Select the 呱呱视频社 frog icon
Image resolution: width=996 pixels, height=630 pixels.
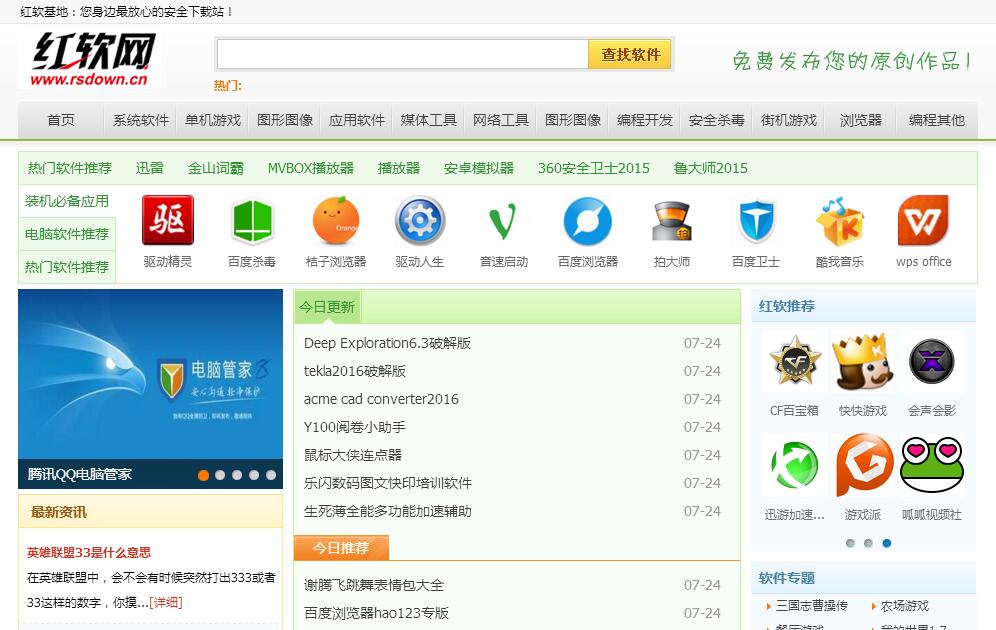point(931,465)
